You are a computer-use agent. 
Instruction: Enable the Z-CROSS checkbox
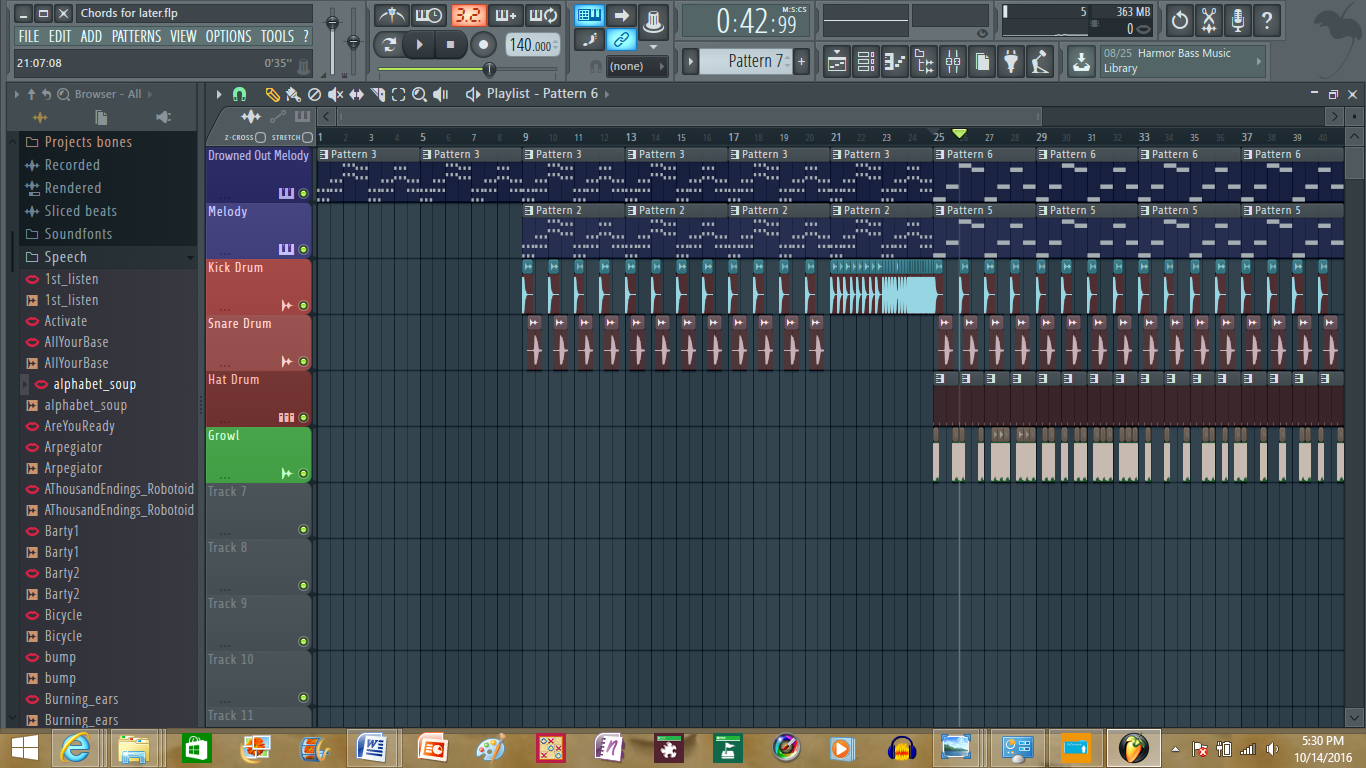click(260, 137)
